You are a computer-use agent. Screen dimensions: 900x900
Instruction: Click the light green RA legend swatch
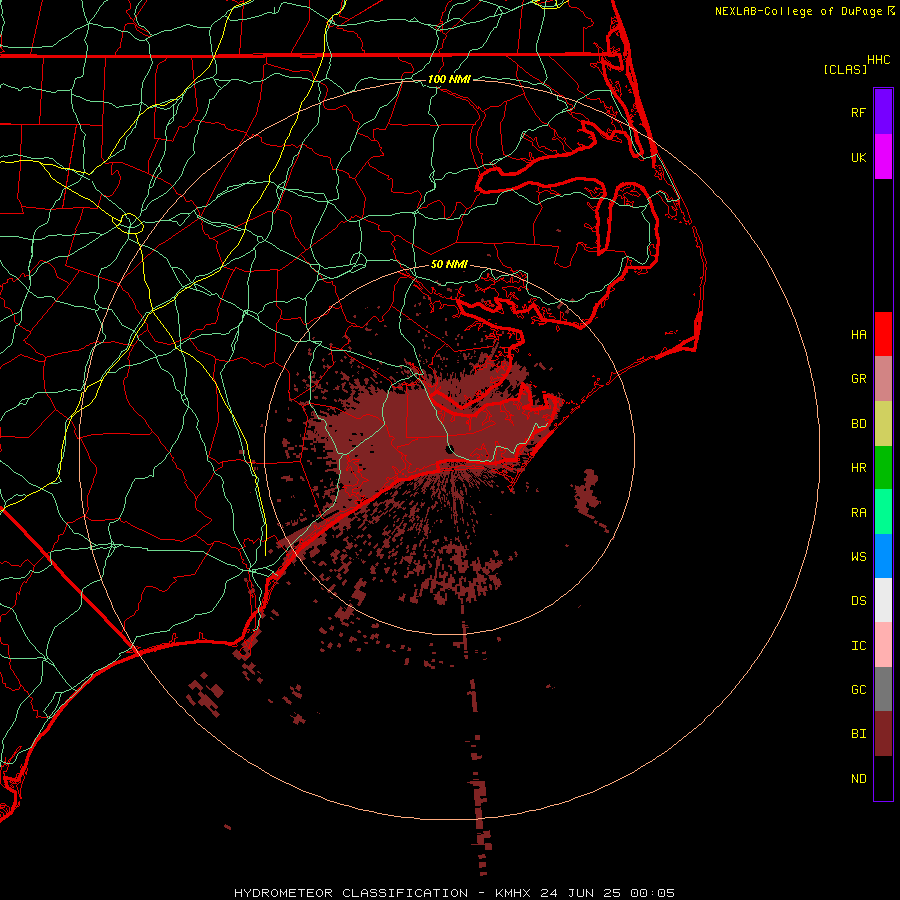883,512
